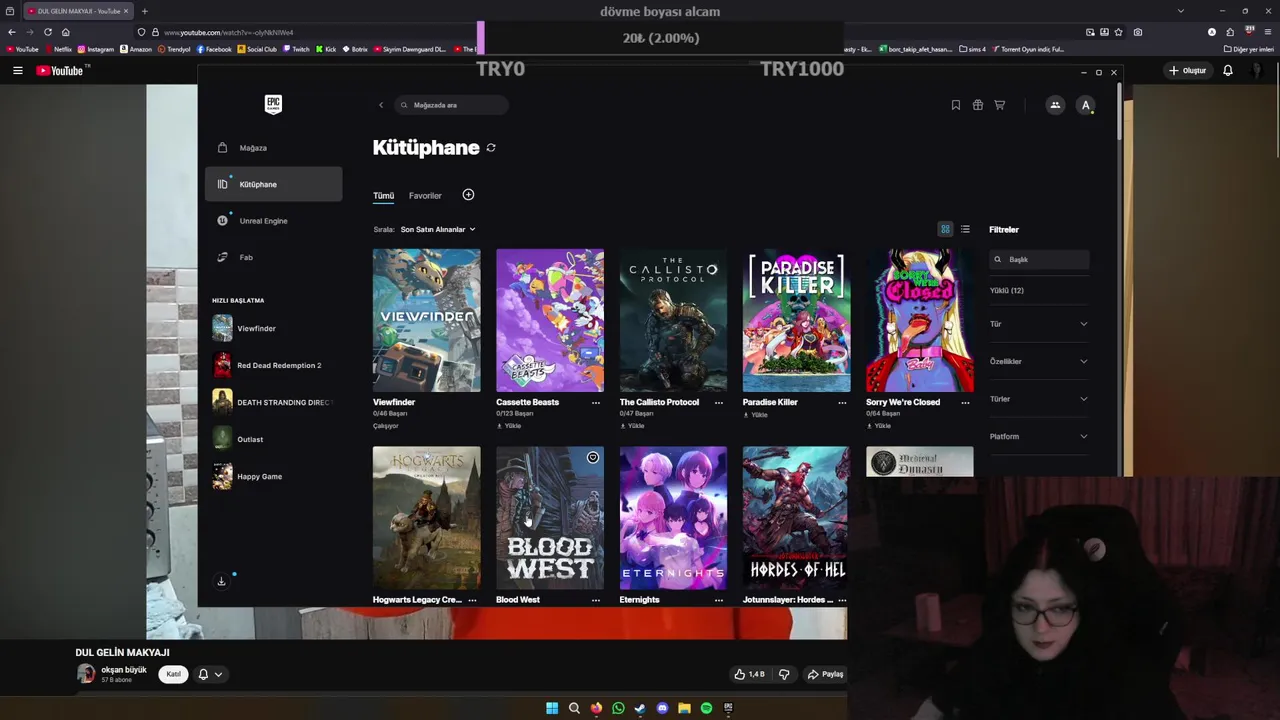This screenshot has height=720, width=1280.
Task: Refresh the Kütüphane library
Action: [491, 148]
